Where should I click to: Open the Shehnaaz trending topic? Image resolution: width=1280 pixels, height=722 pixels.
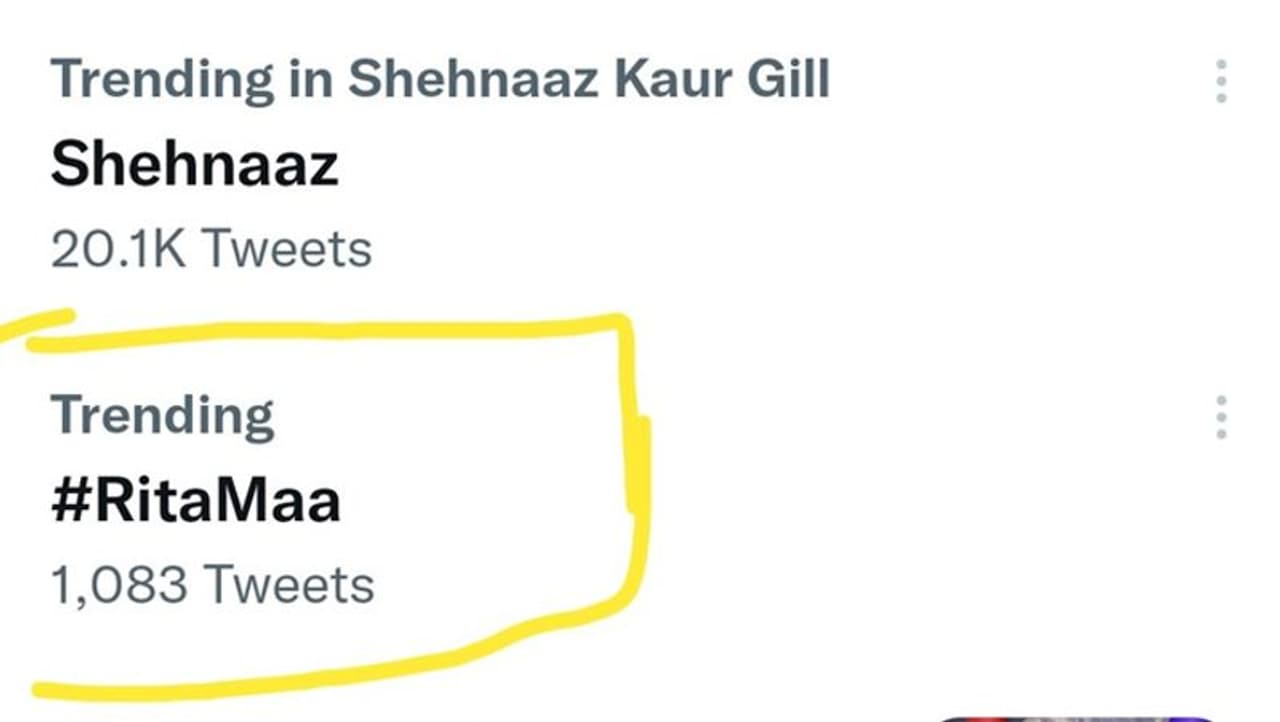[x=194, y=164]
